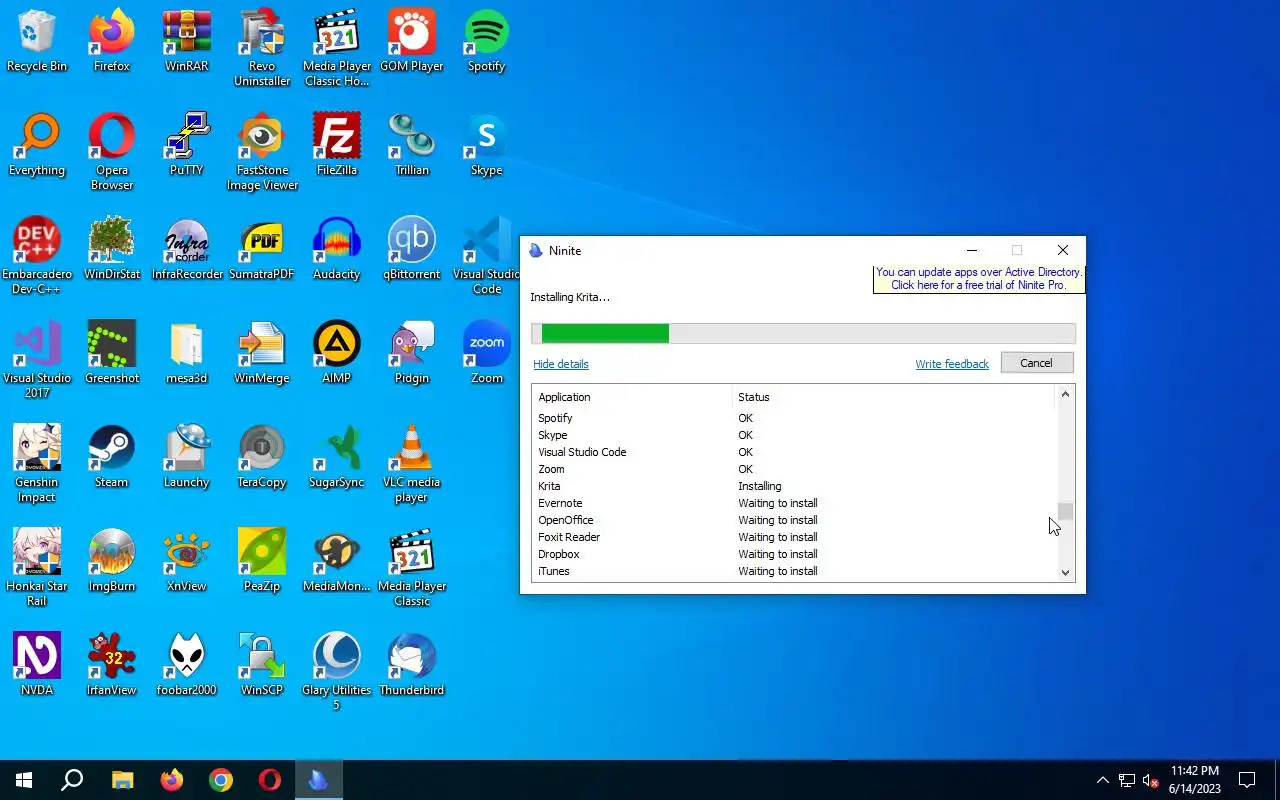Click the Visual Studio Code desktop icon

(x=487, y=256)
